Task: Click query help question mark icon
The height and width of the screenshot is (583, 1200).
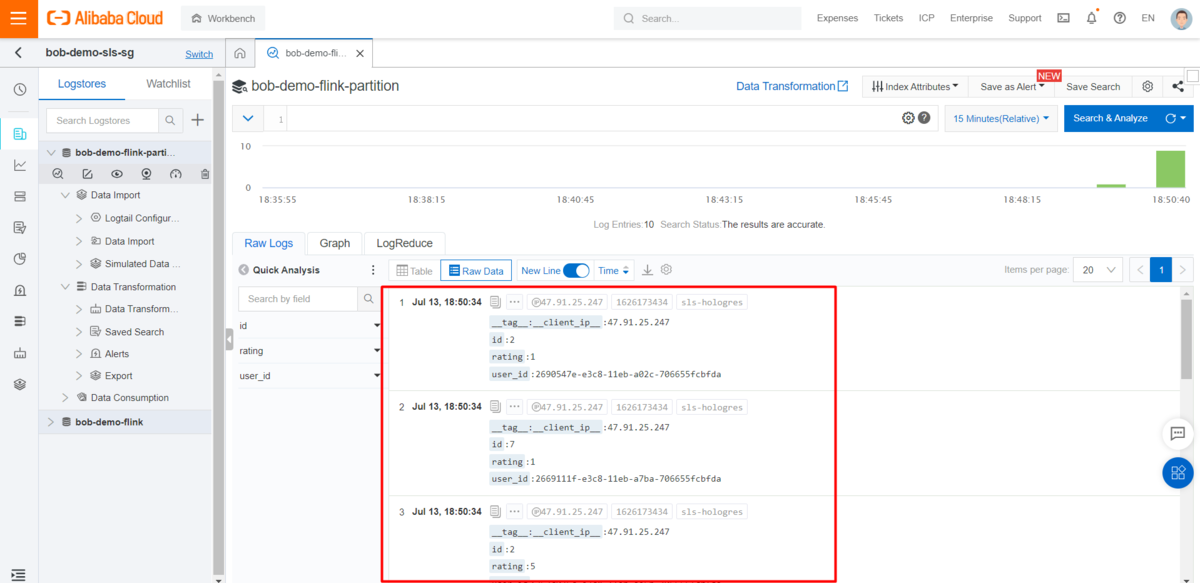Action: tap(924, 118)
